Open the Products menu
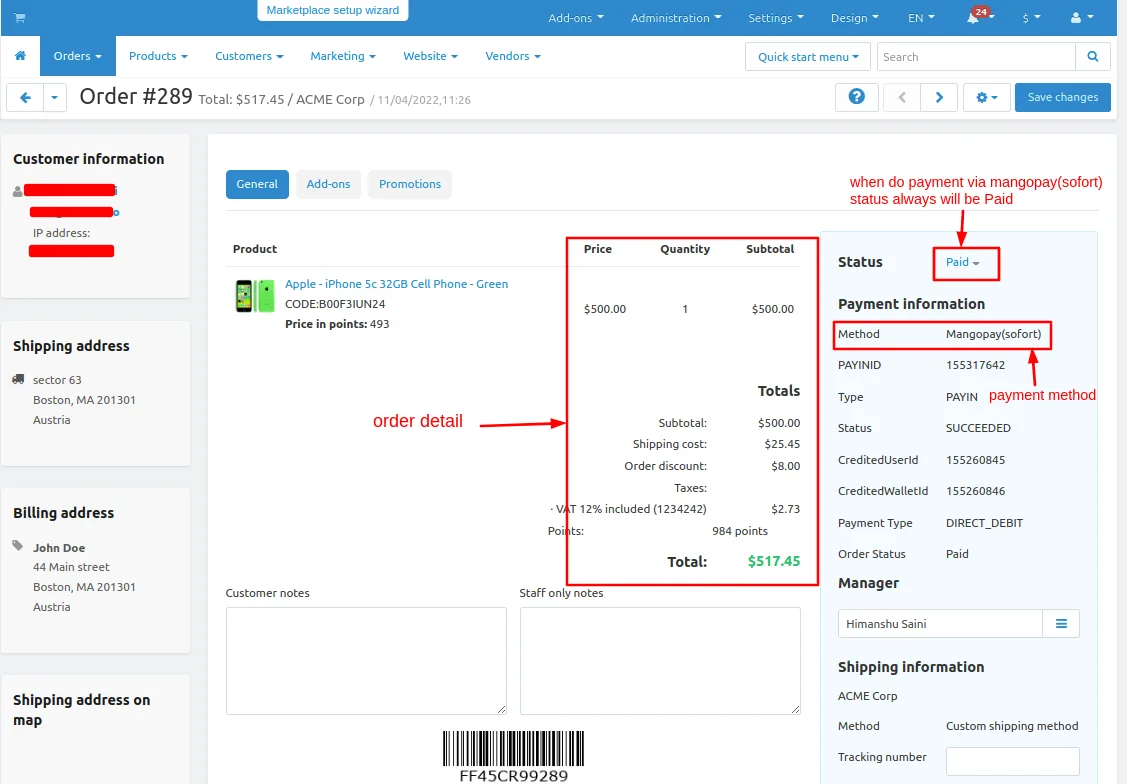 click(158, 56)
